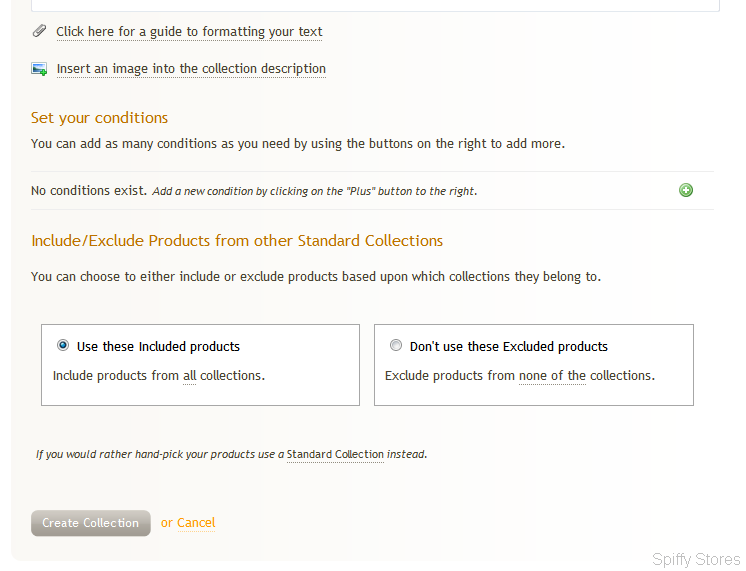Click the "Use these Included products" label

point(158,346)
